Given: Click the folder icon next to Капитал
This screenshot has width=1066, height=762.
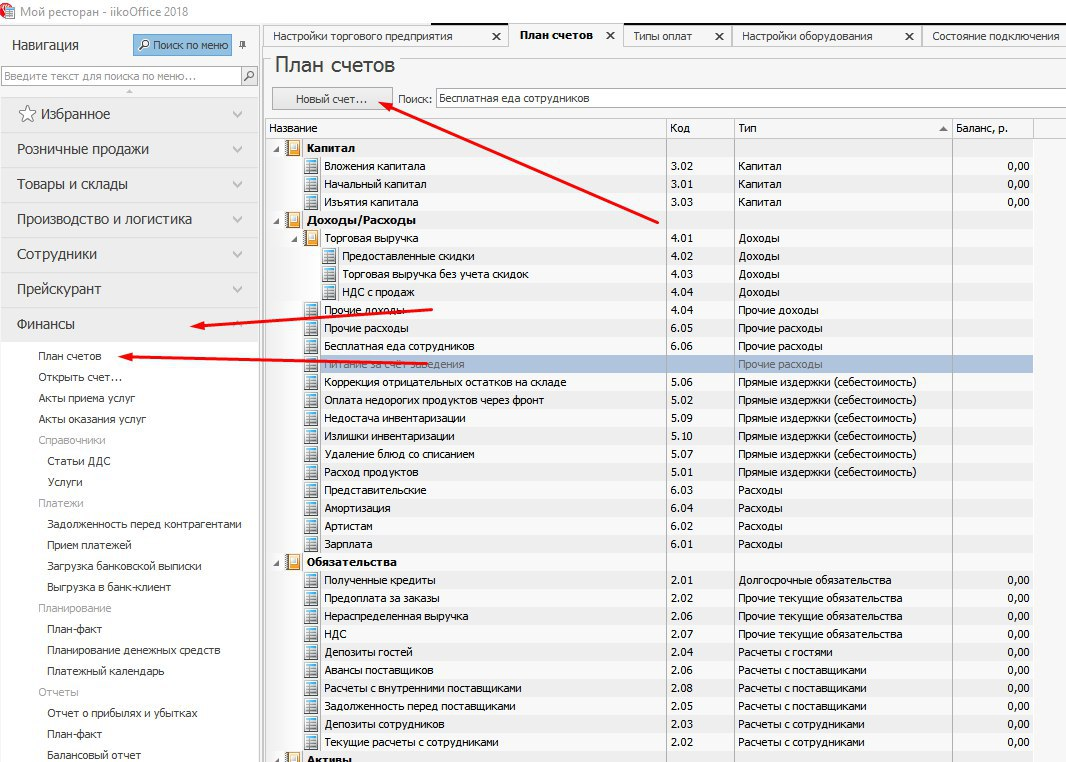Looking at the screenshot, I should (293, 148).
